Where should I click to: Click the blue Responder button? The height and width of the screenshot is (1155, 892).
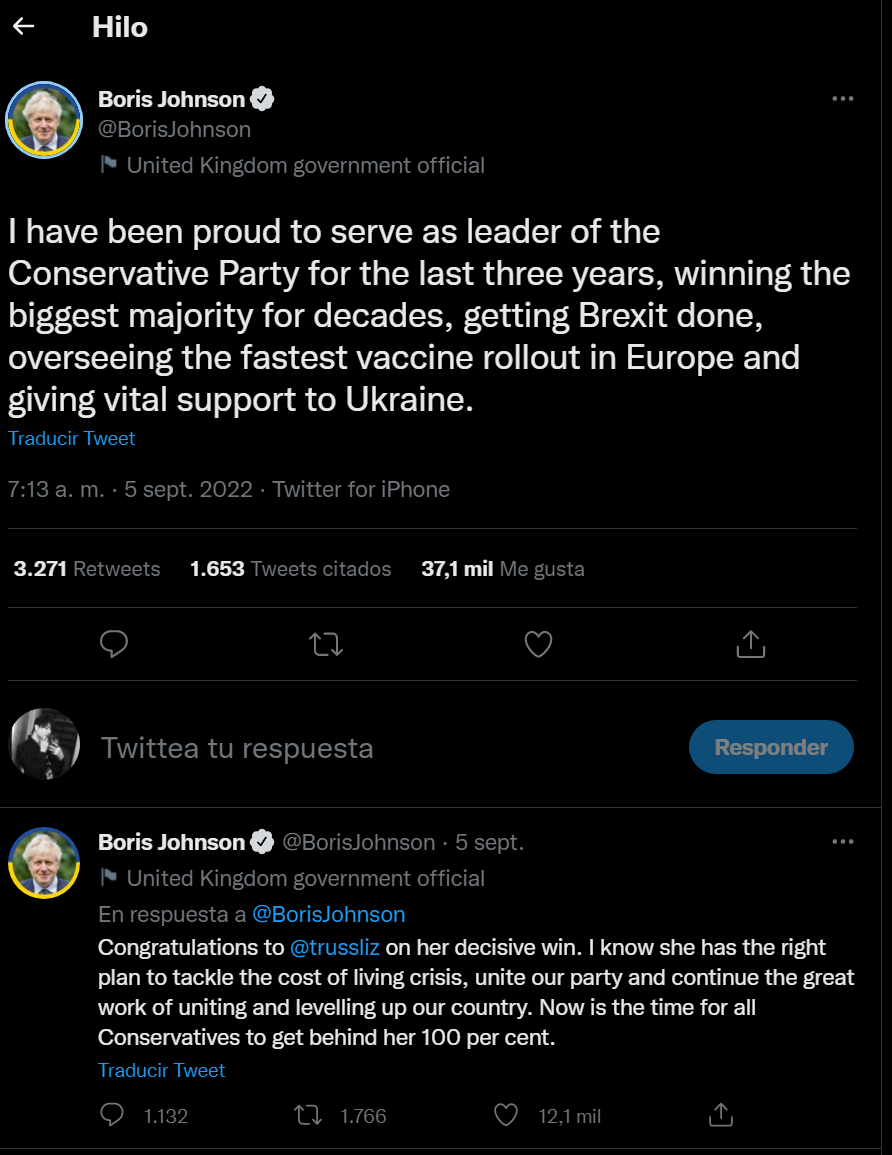coord(771,747)
